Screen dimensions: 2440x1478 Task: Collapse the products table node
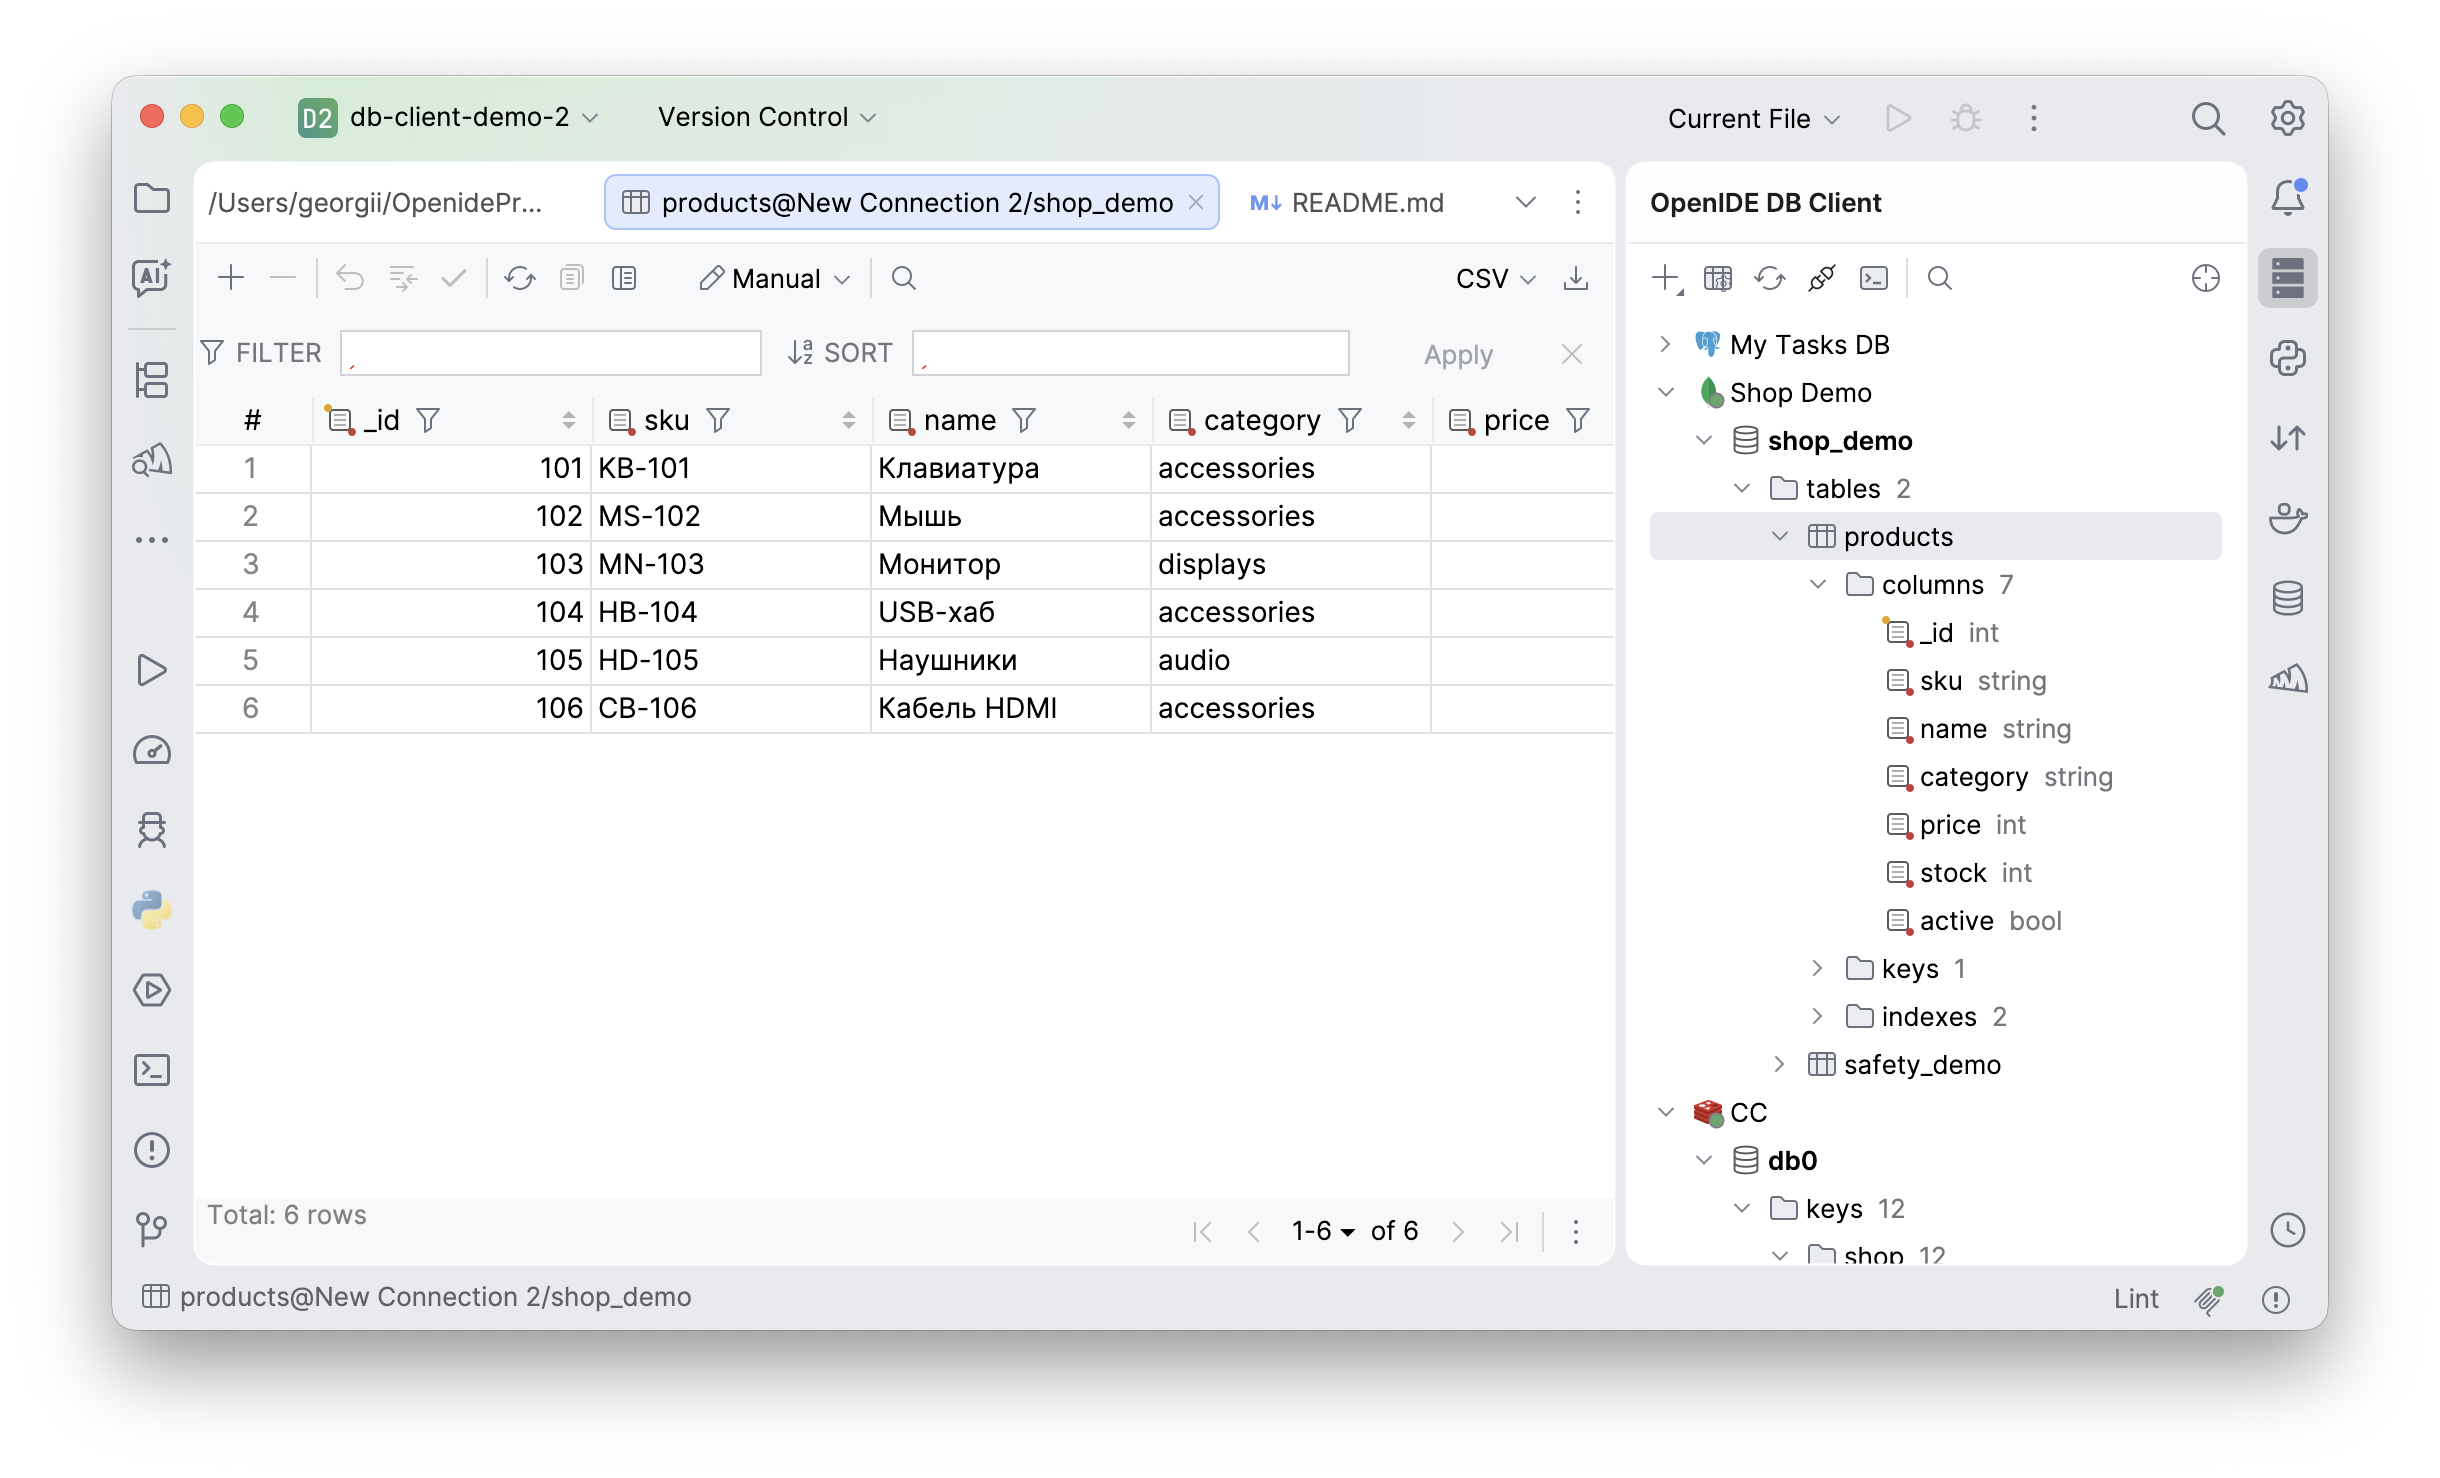tap(1780, 536)
